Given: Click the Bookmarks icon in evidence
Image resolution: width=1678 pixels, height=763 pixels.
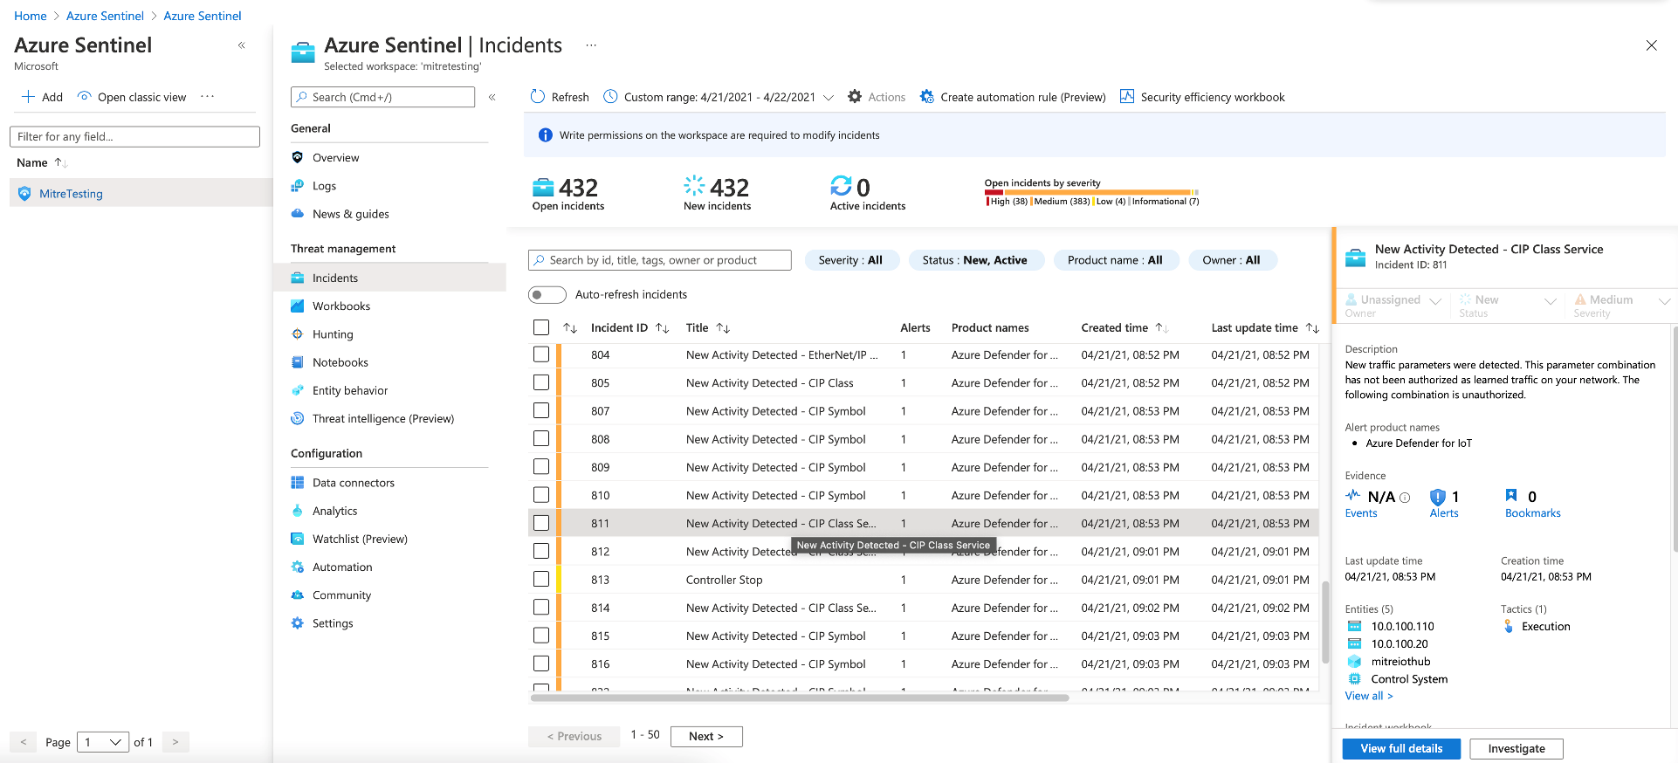Looking at the screenshot, I should coord(1512,496).
